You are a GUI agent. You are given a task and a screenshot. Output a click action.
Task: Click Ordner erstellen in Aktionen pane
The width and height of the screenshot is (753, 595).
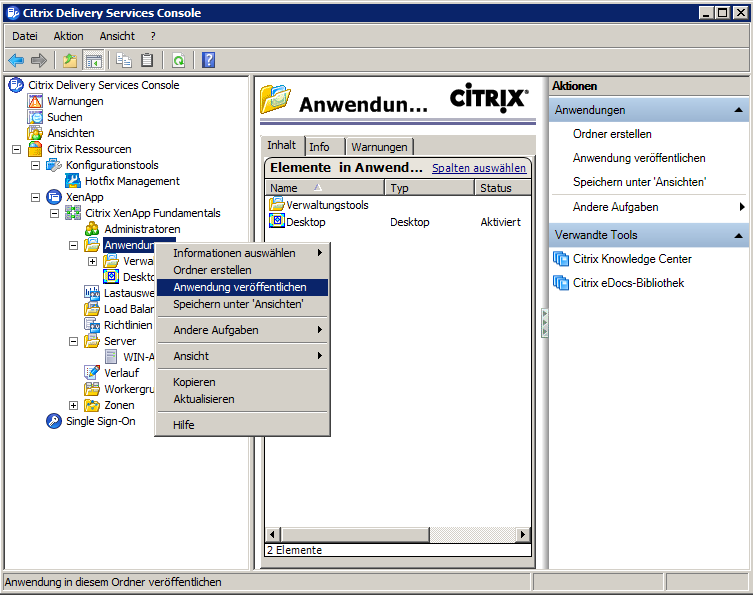coord(612,134)
